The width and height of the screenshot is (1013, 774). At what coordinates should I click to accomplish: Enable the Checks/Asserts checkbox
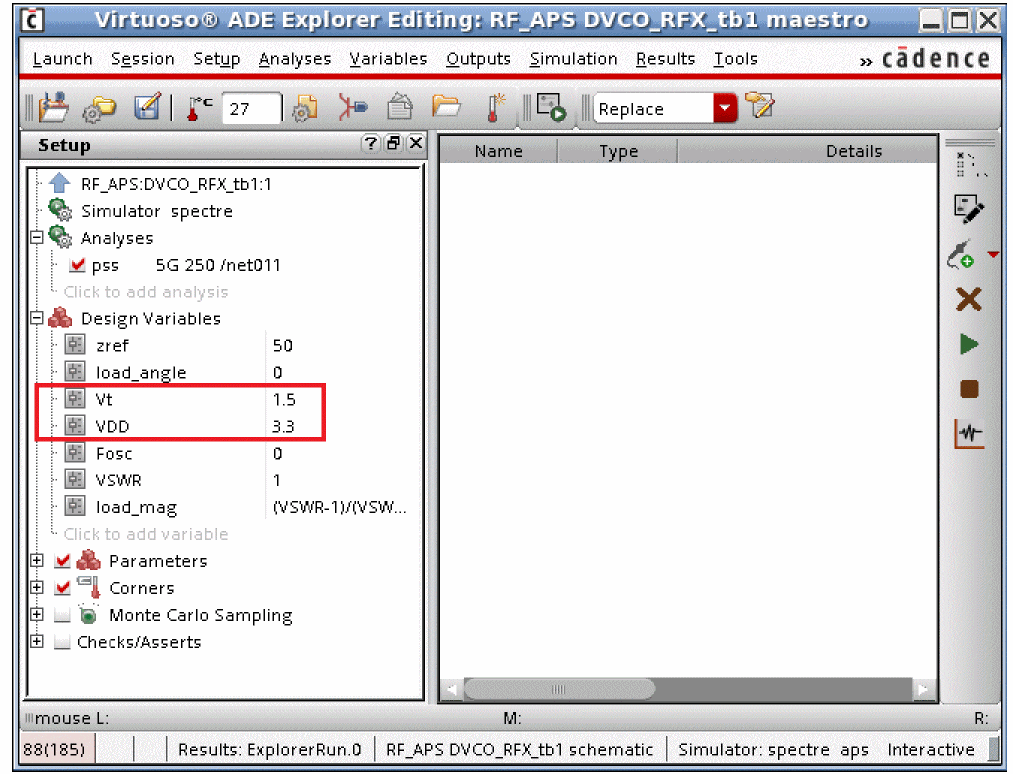click(63, 642)
